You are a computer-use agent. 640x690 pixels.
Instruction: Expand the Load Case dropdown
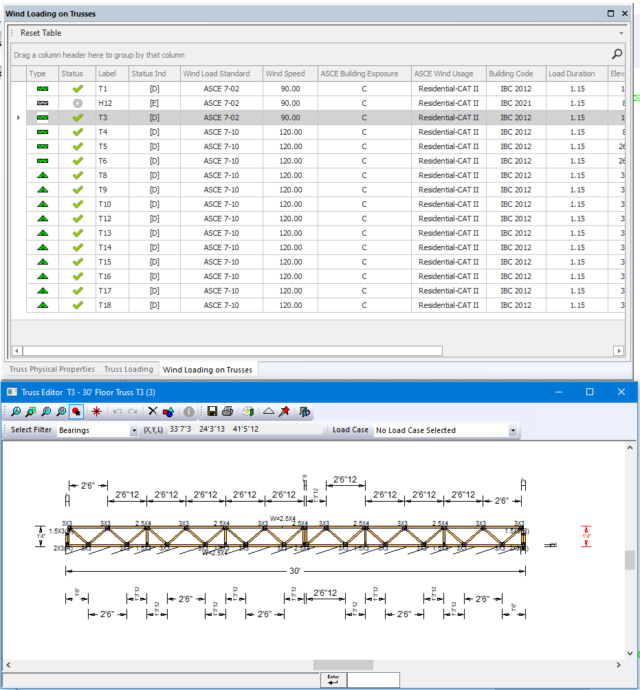513,430
